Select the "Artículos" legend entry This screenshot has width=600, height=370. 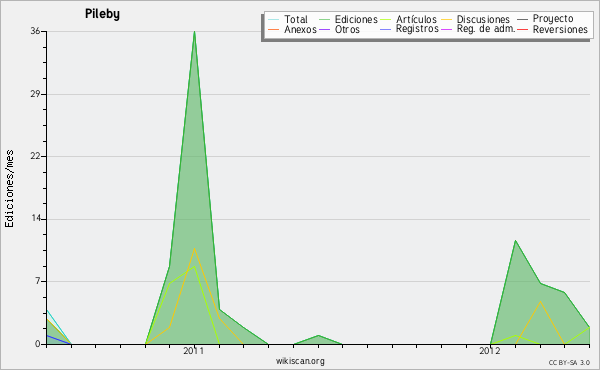[x=416, y=19]
